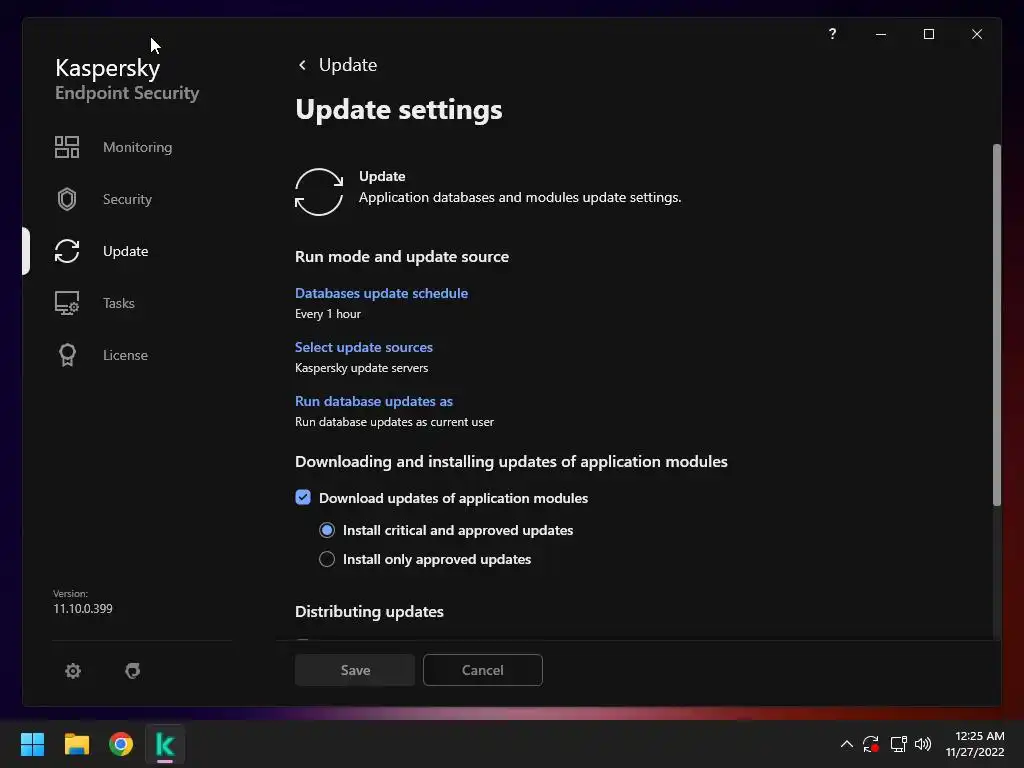This screenshot has width=1024, height=768.
Task: Launch Google Chrome from the taskbar
Action: point(121,744)
